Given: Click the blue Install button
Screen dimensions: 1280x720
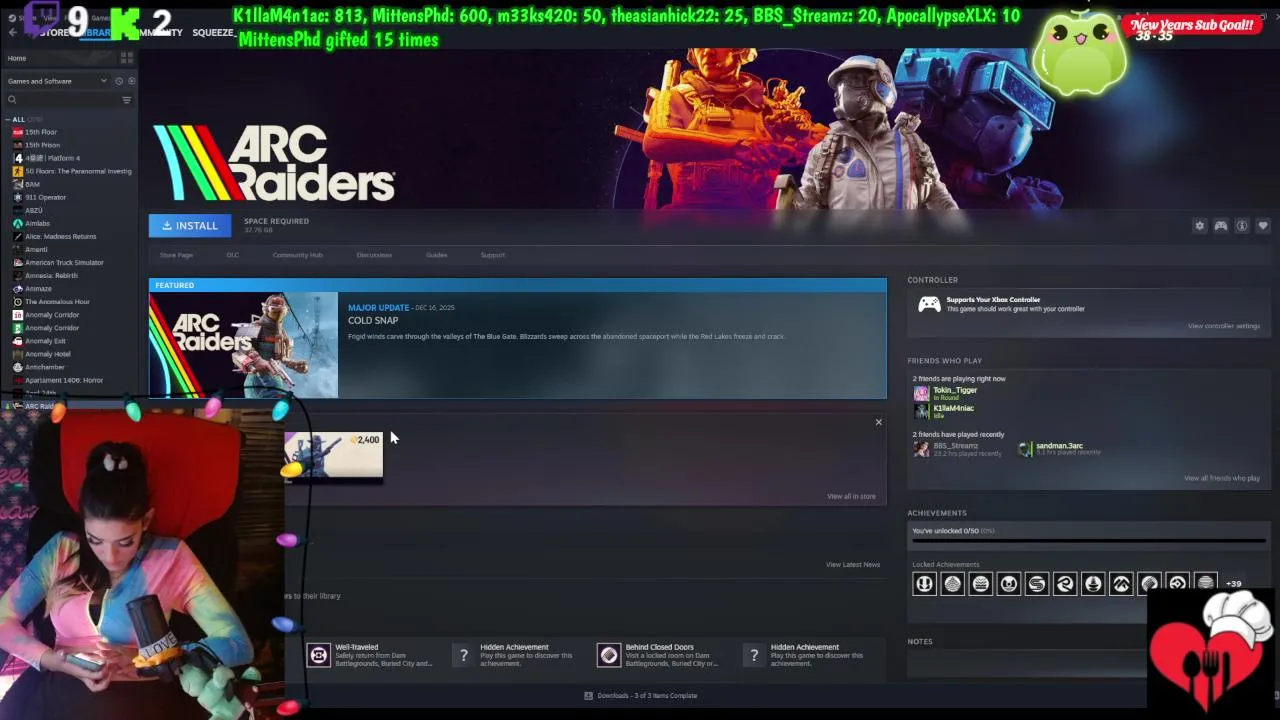Looking at the screenshot, I should point(190,226).
